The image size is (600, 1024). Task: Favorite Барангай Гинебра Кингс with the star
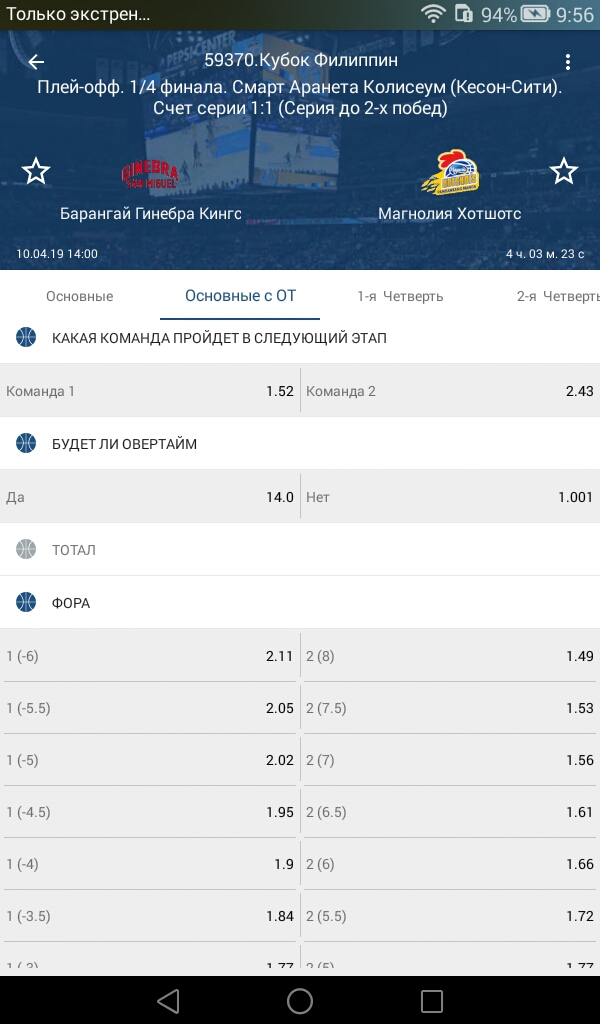click(36, 171)
